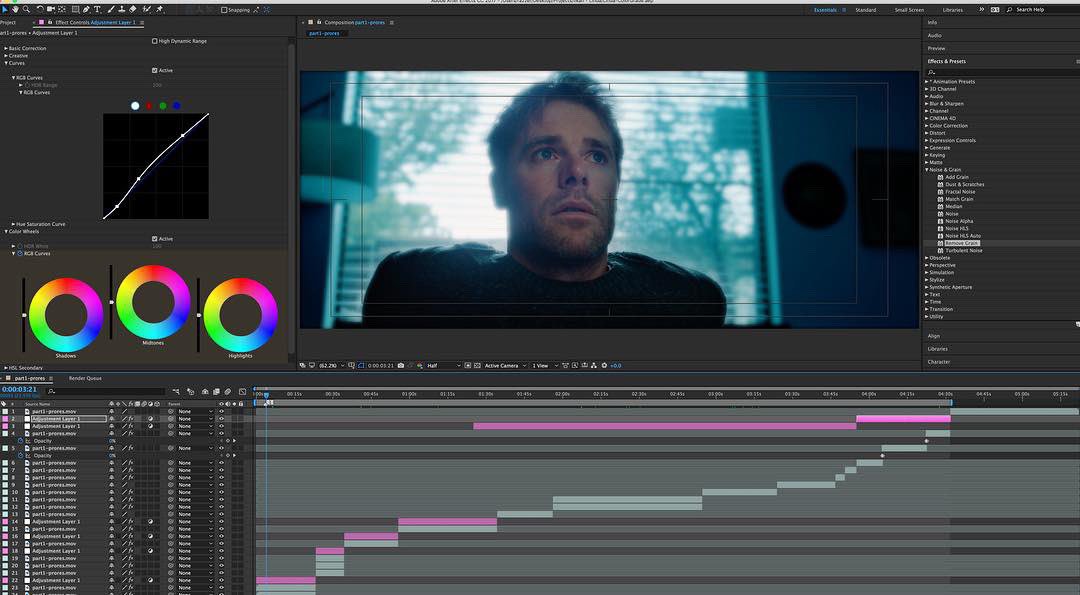This screenshot has width=1080, height=595.
Task: Open the Preview panel
Action: [936, 48]
